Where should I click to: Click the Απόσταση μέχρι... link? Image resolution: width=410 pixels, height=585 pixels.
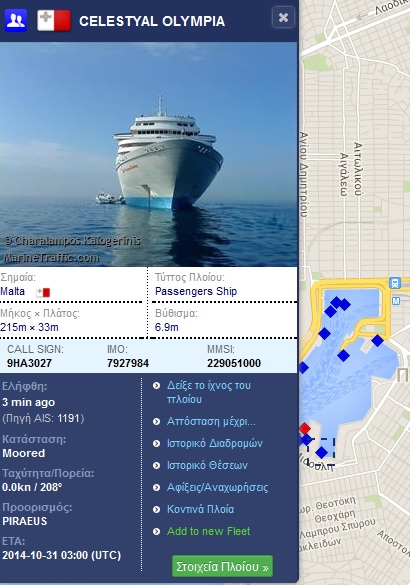coord(211,421)
